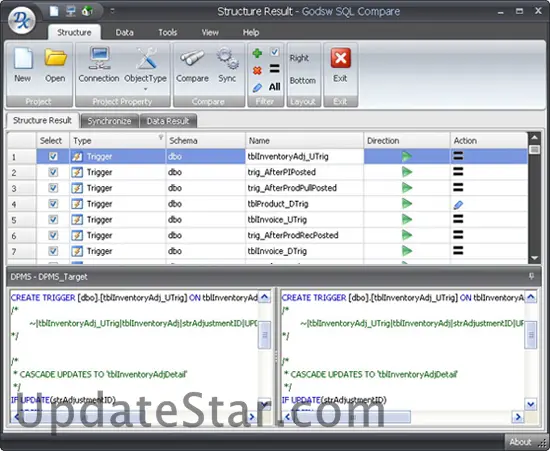Filter by red X (deleted) objects
This screenshot has height=451, width=550.
coord(257,70)
